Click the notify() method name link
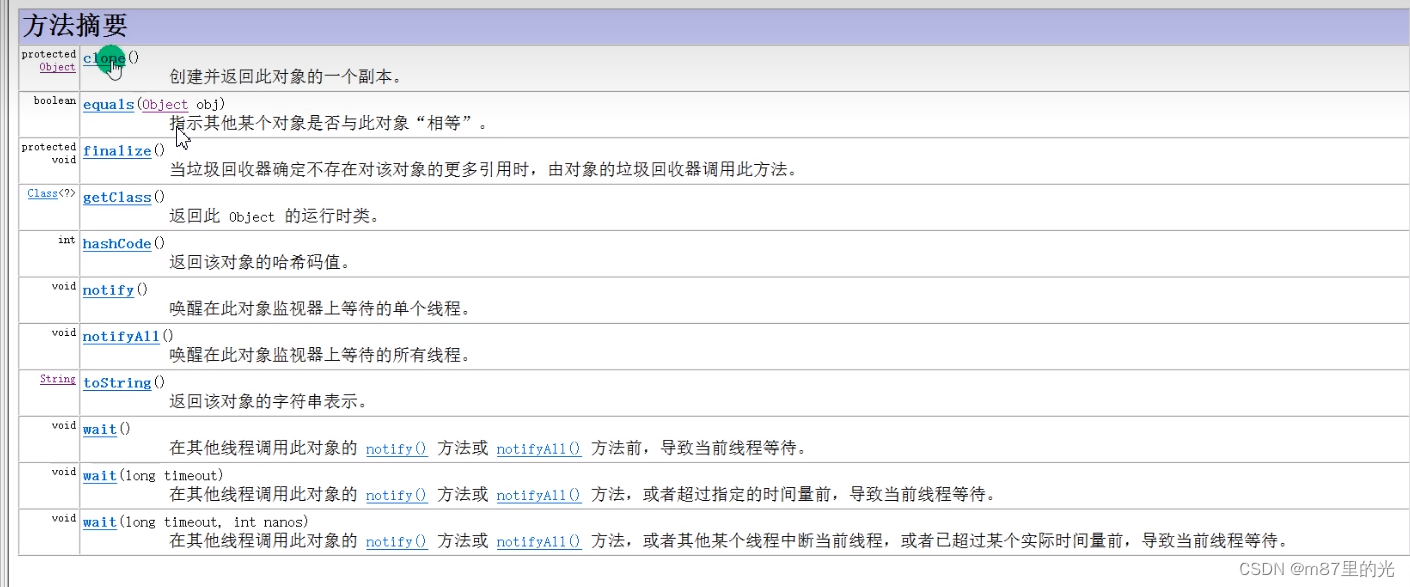Image resolution: width=1410 pixels, height=587 pixels. click(x=108, y=290)
